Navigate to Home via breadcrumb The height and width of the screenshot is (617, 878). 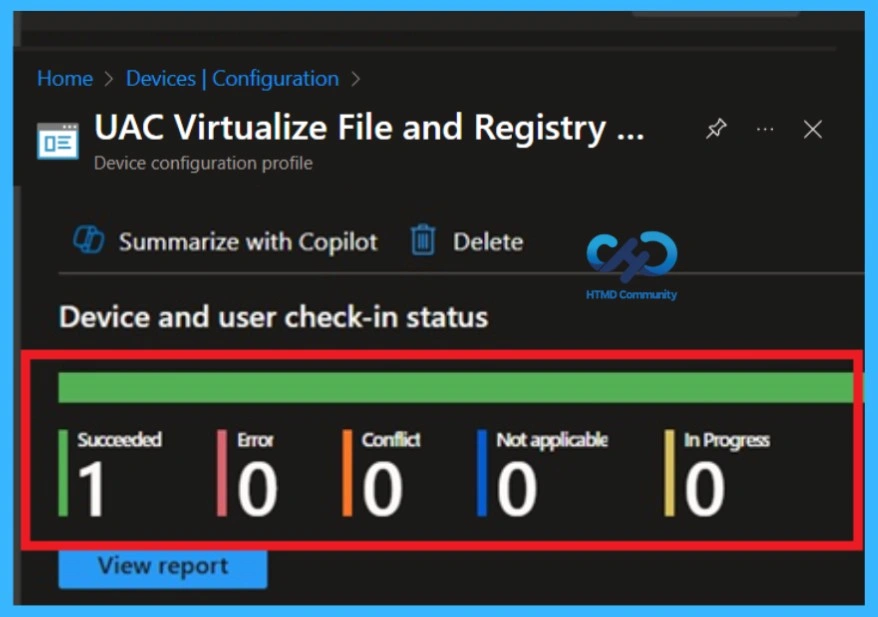[64, 78]
